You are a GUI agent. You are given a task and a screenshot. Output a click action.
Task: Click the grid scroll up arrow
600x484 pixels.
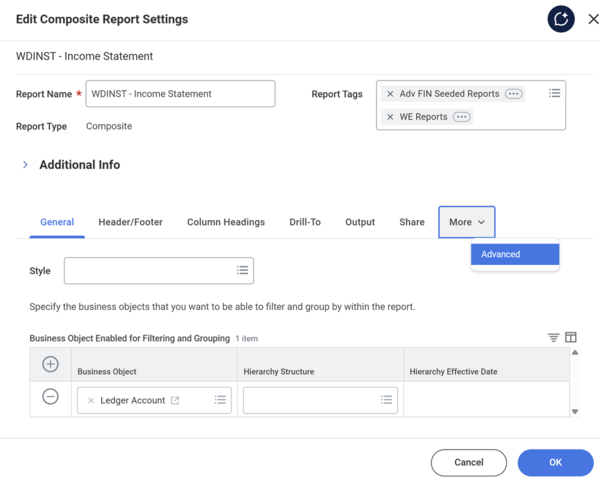(x=575, y=353)
